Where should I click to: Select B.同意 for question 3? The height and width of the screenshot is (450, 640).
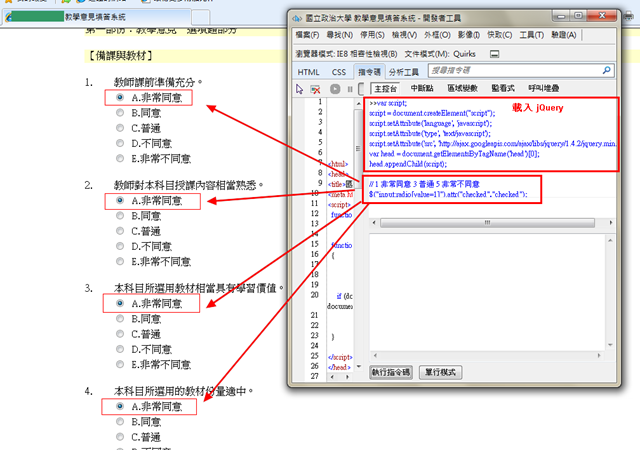click(x=120, y=319)
